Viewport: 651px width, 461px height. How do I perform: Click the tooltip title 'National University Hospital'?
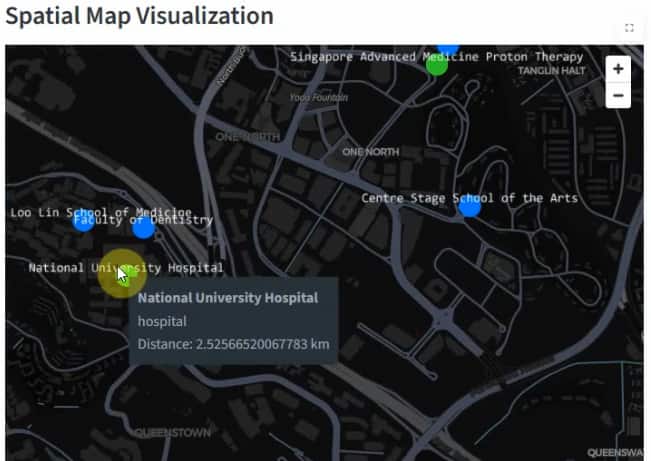tap(228, 297)
